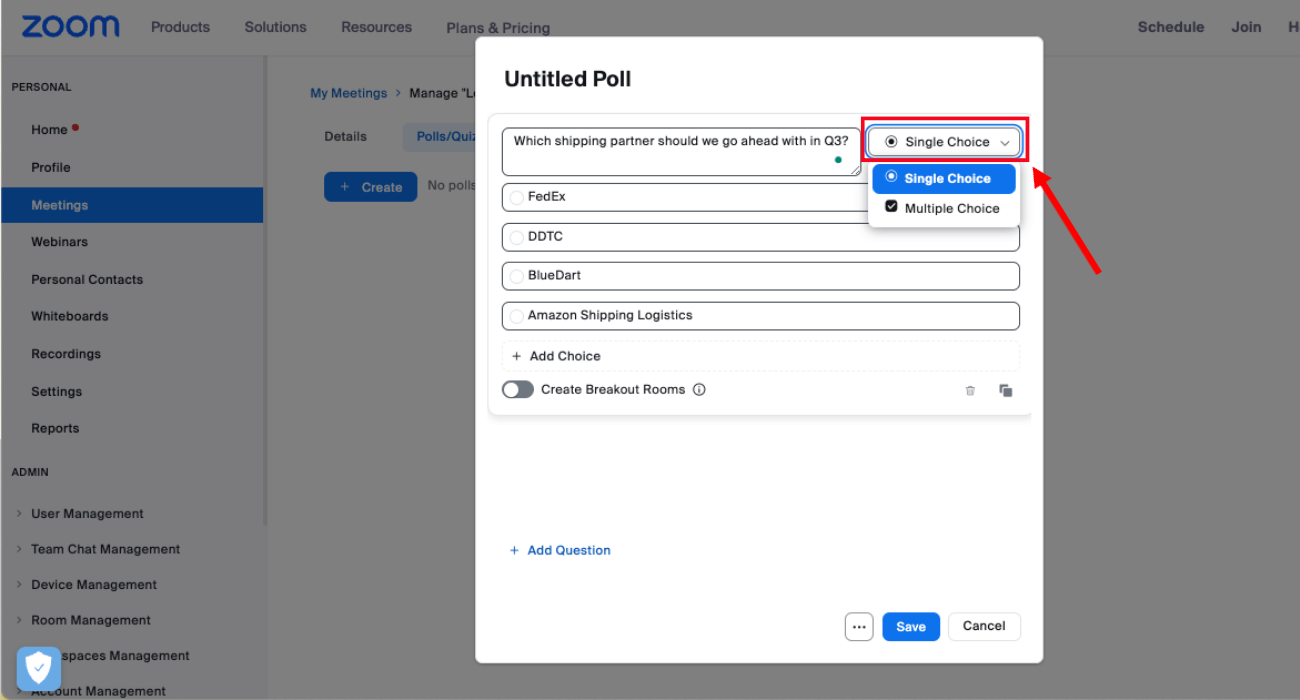This screenshot has height=700, width=1300.
Task: Toggle Create Breakout Rooms switch
Action: click(518, 390)
